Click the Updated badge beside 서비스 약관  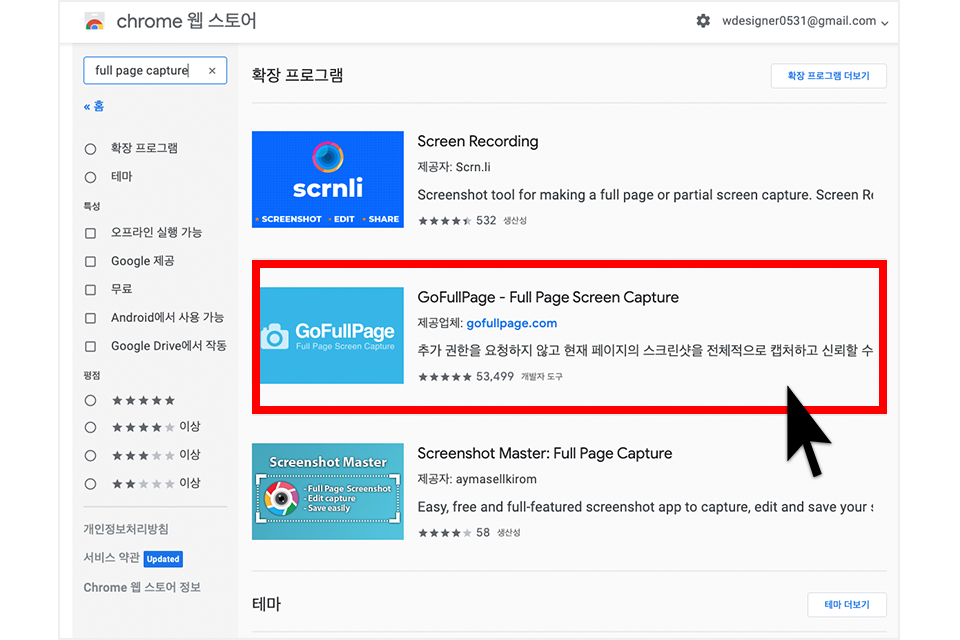(x=163, y=559)
